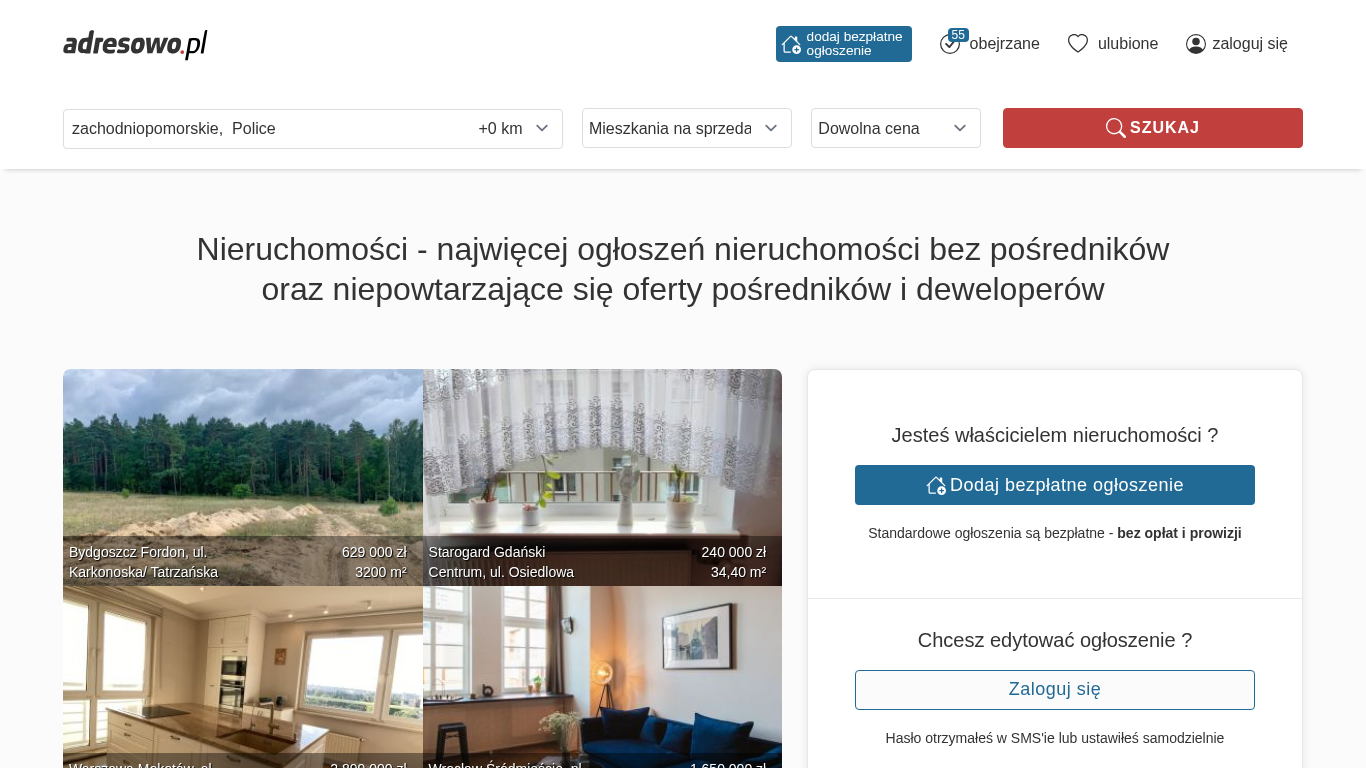This screenshot has height=768, width=1366.
Task: Click the adresowo.pl logo
Action: 135,44
